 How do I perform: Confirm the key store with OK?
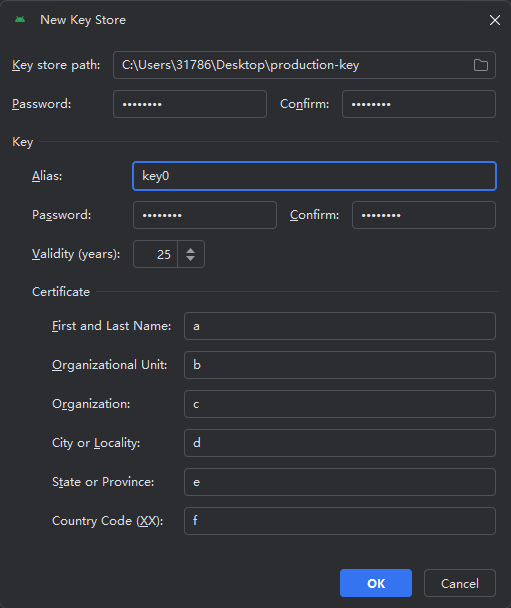tap(376, 583)
